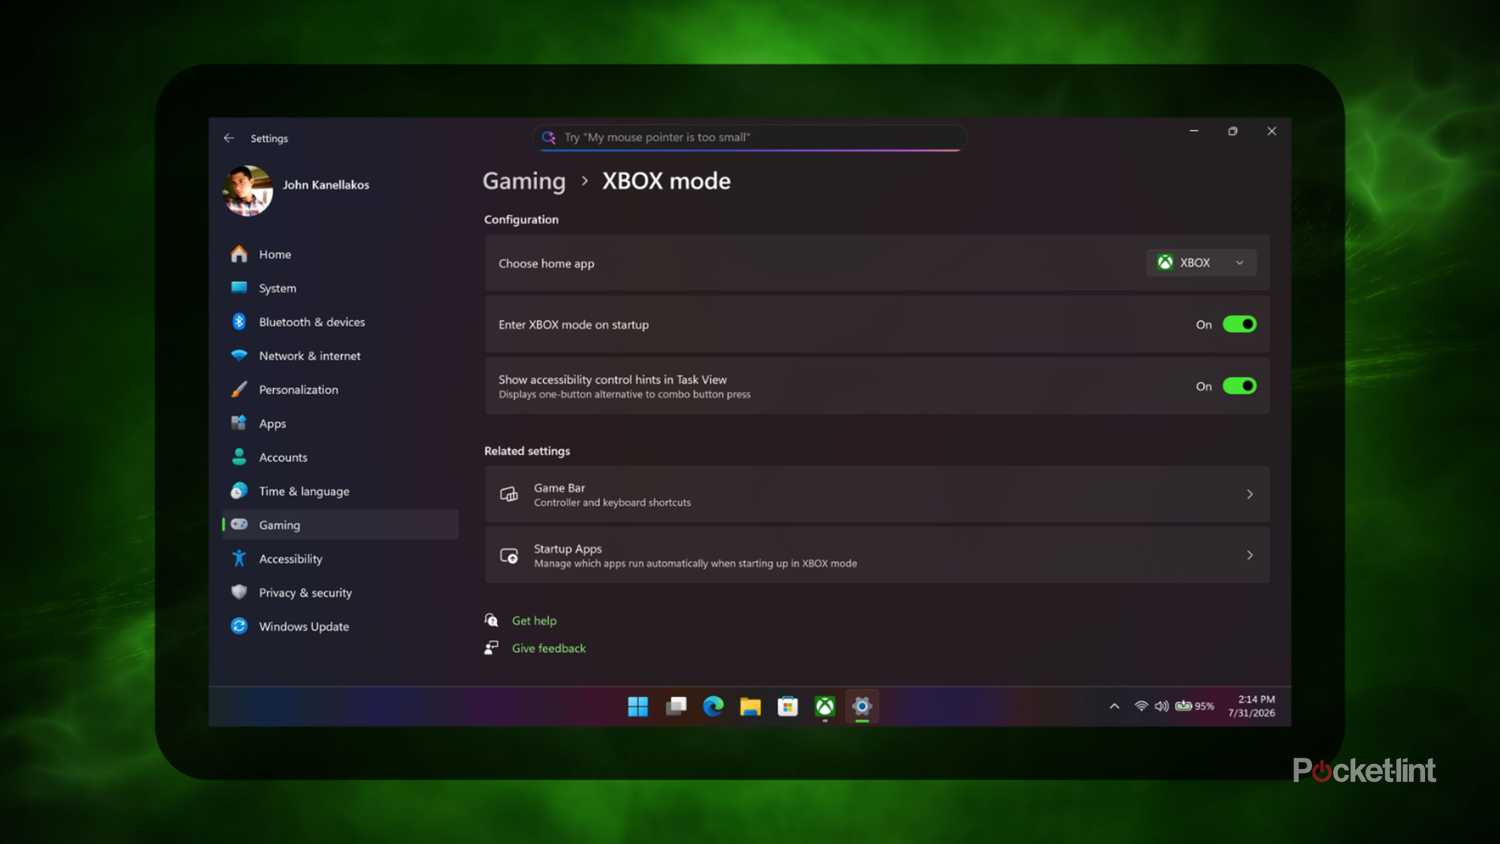Toggle accessibility control hints in Task View

tap(1239, 386)
